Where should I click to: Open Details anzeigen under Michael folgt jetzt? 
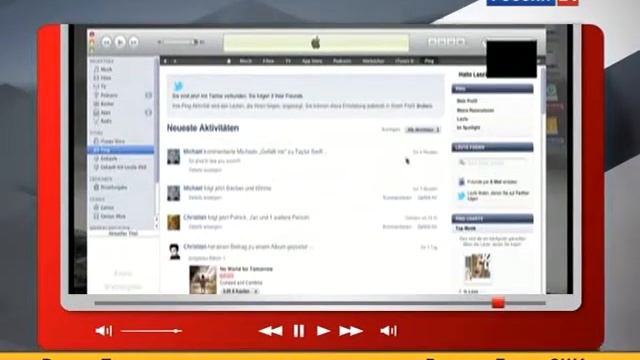pos(205,198)
